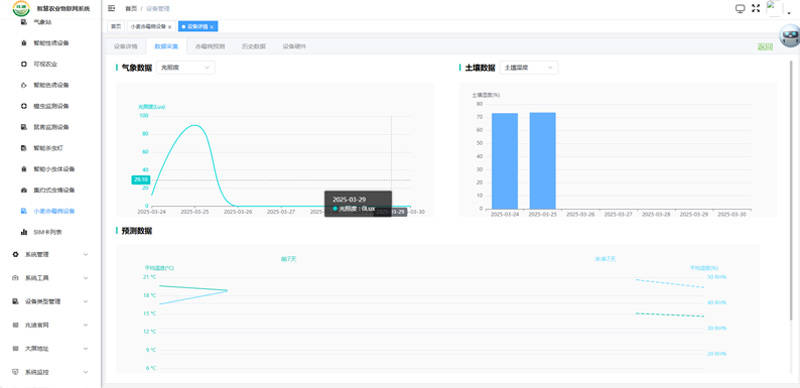Click icon beside 鼠害监测设备
800x388 pixels.
[23, 127]
